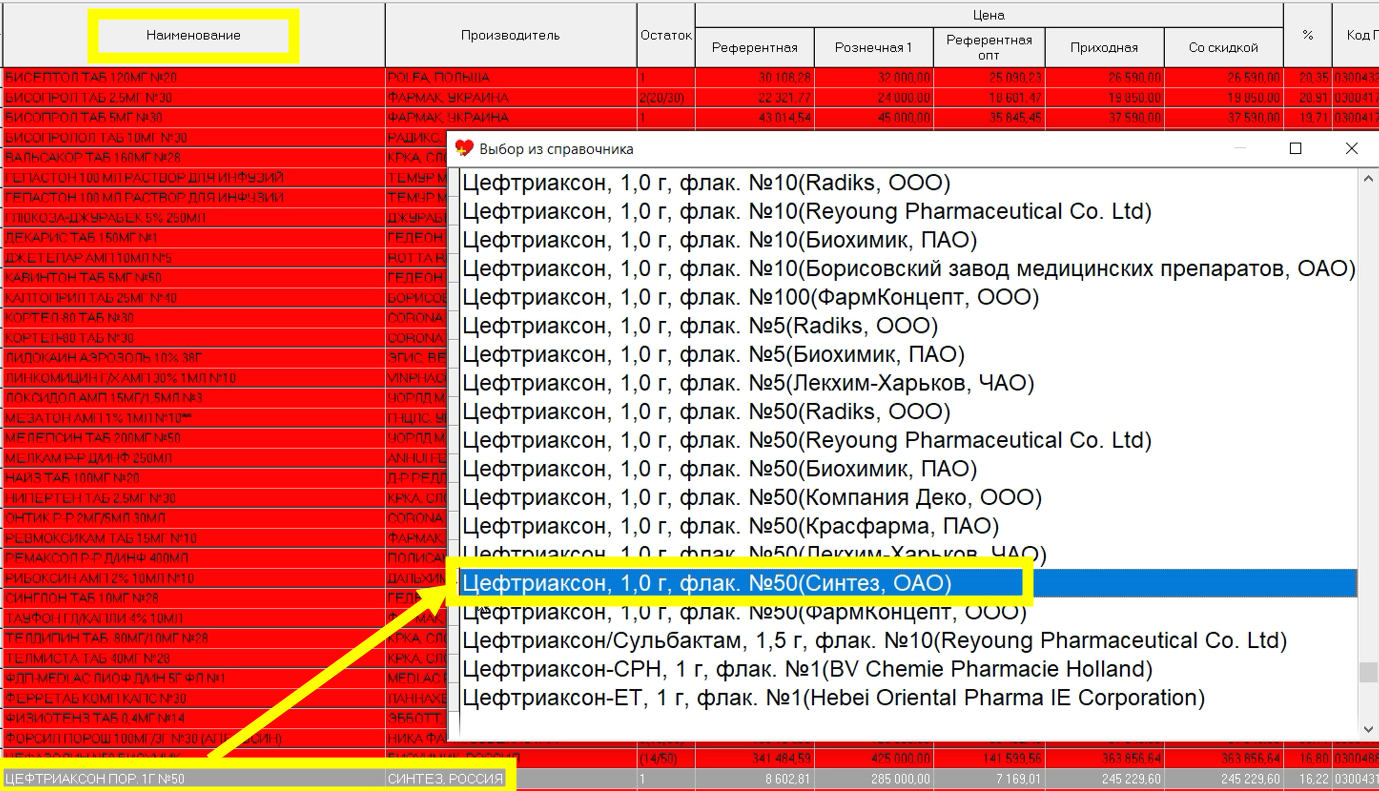This screenshot has height=791, width=1379.
Task: Click the heart icon in the dialog title bar
Action: (x=466, y=148)
